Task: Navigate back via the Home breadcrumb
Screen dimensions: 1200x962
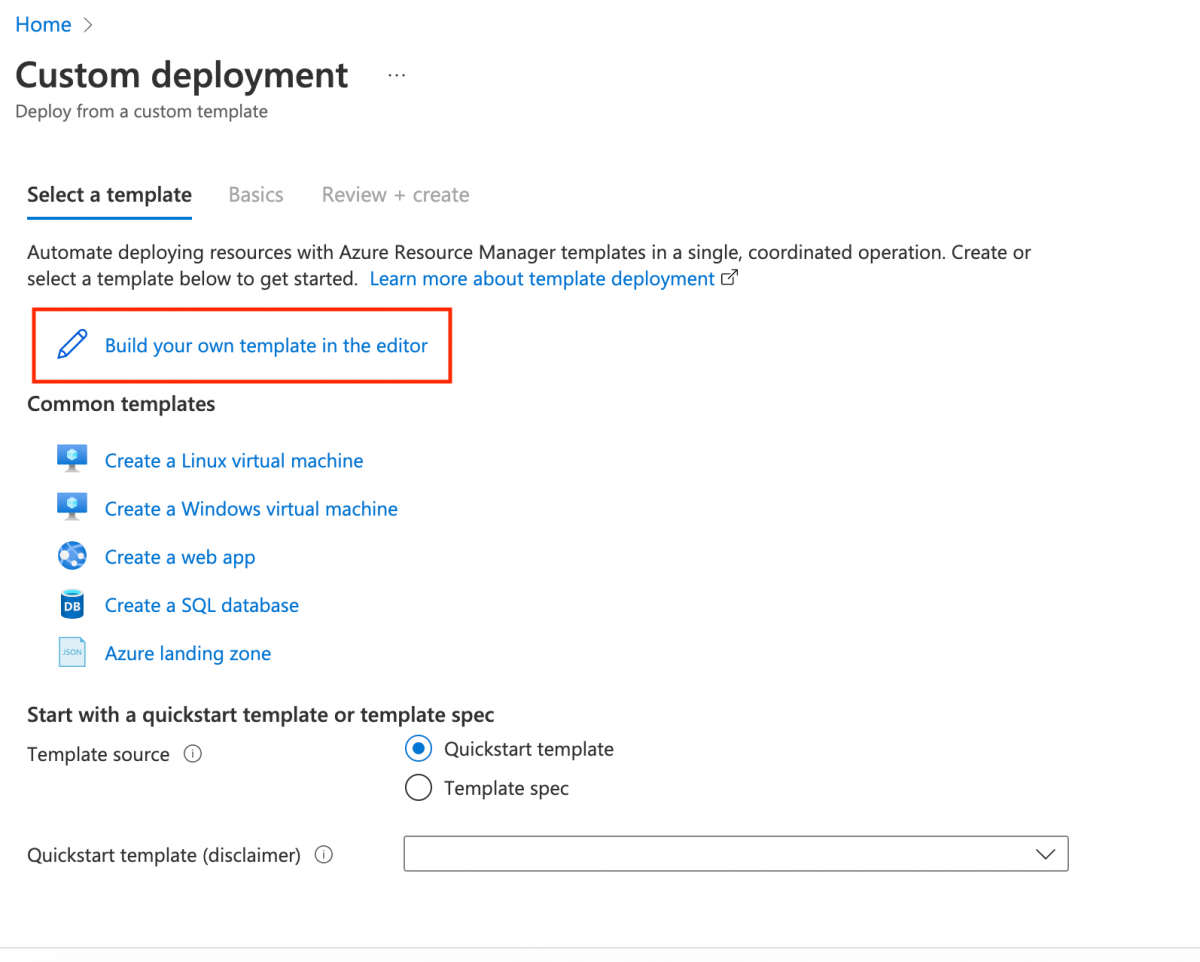Action: 43,24
